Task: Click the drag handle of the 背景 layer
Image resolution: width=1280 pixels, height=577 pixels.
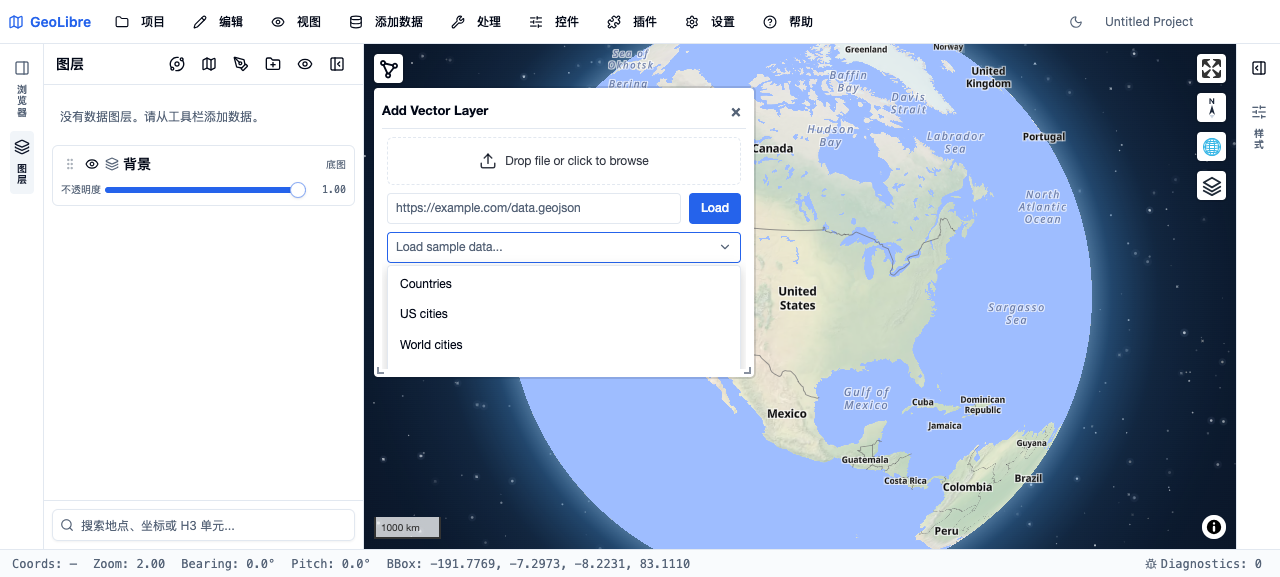Action: click(70, 164)
